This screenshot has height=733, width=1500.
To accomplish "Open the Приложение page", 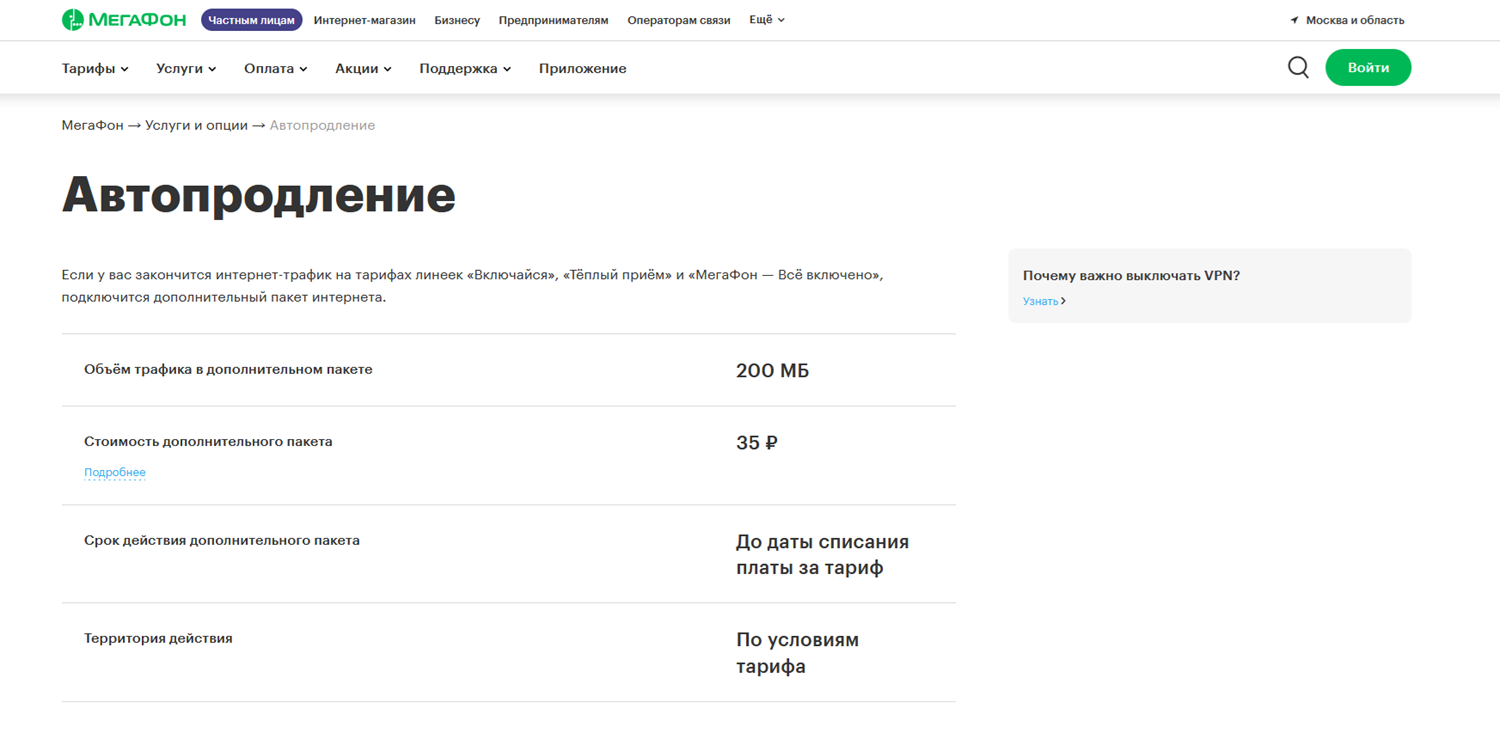I will pyautogui.click(x=583, y=69).
